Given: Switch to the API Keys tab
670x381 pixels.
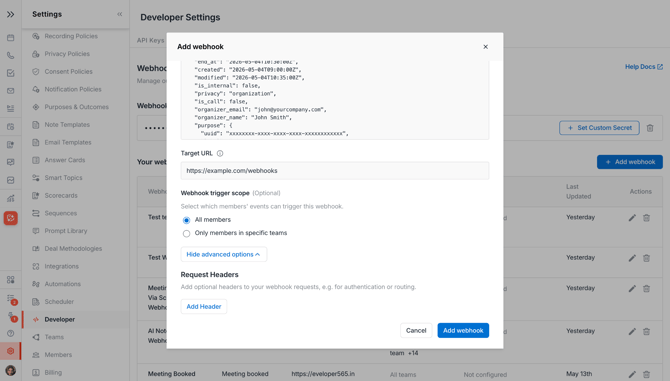Looking at the screenshot, I should point(150,40).
